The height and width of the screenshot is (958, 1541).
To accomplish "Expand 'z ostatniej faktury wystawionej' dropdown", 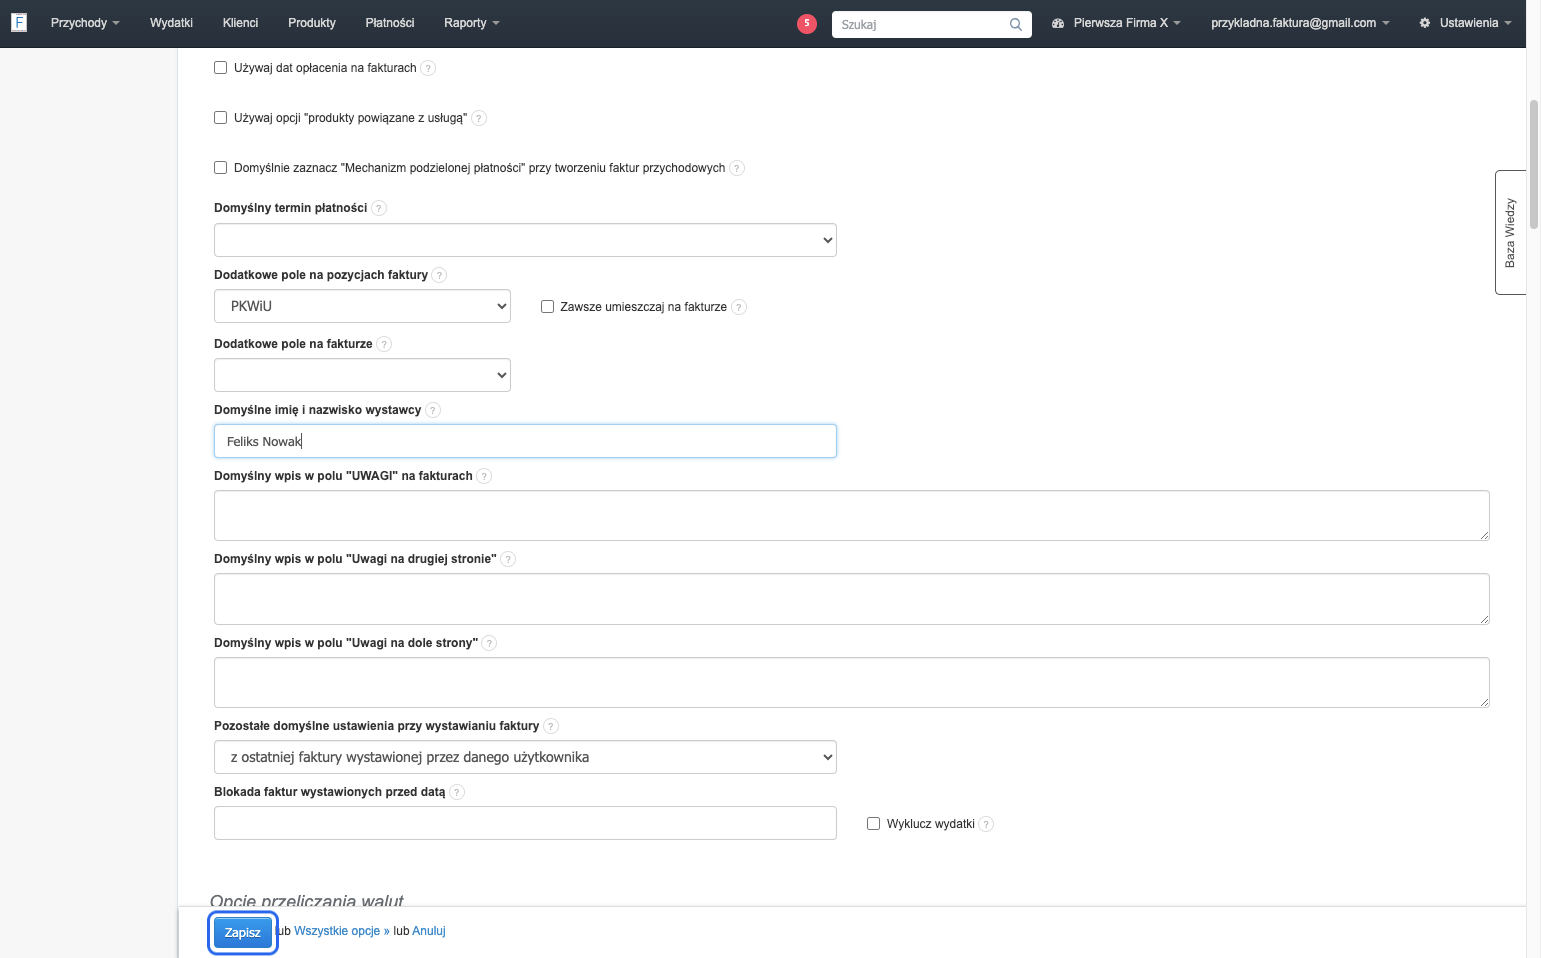I will 525,757.
